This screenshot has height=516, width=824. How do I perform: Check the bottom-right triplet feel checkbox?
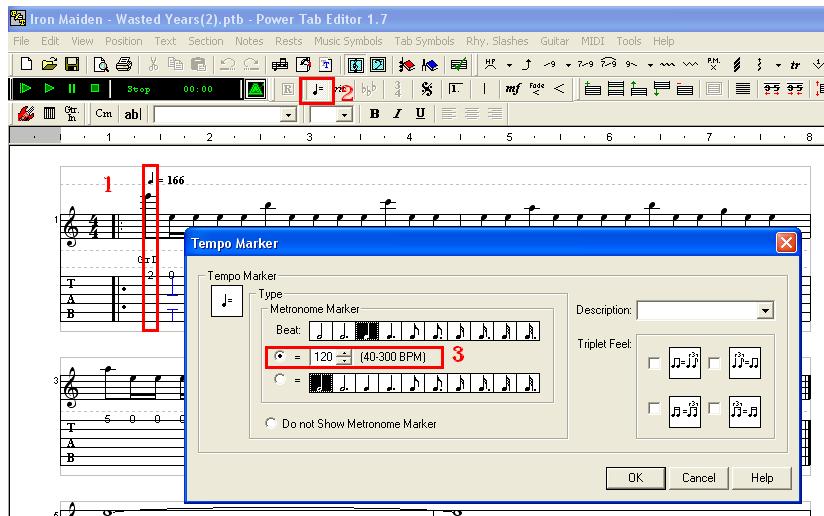[714, 408]
